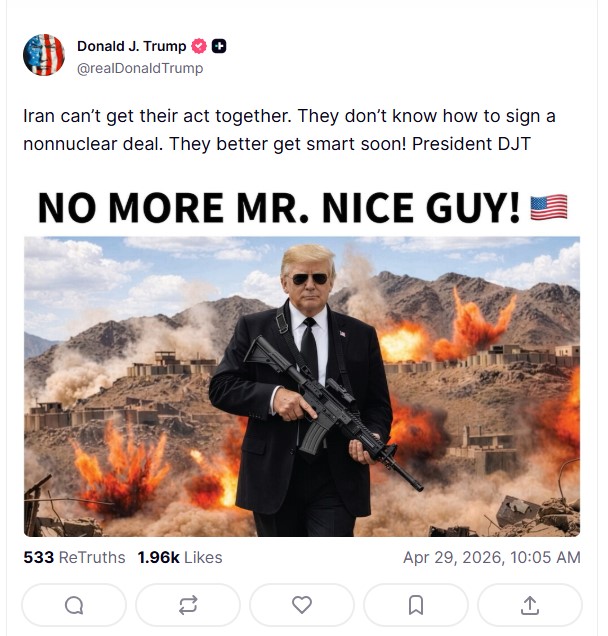Visit the @realDonaldTrump handle link
Image resolution: width=608 pixels, height=636 pixels.
point(140,68)
